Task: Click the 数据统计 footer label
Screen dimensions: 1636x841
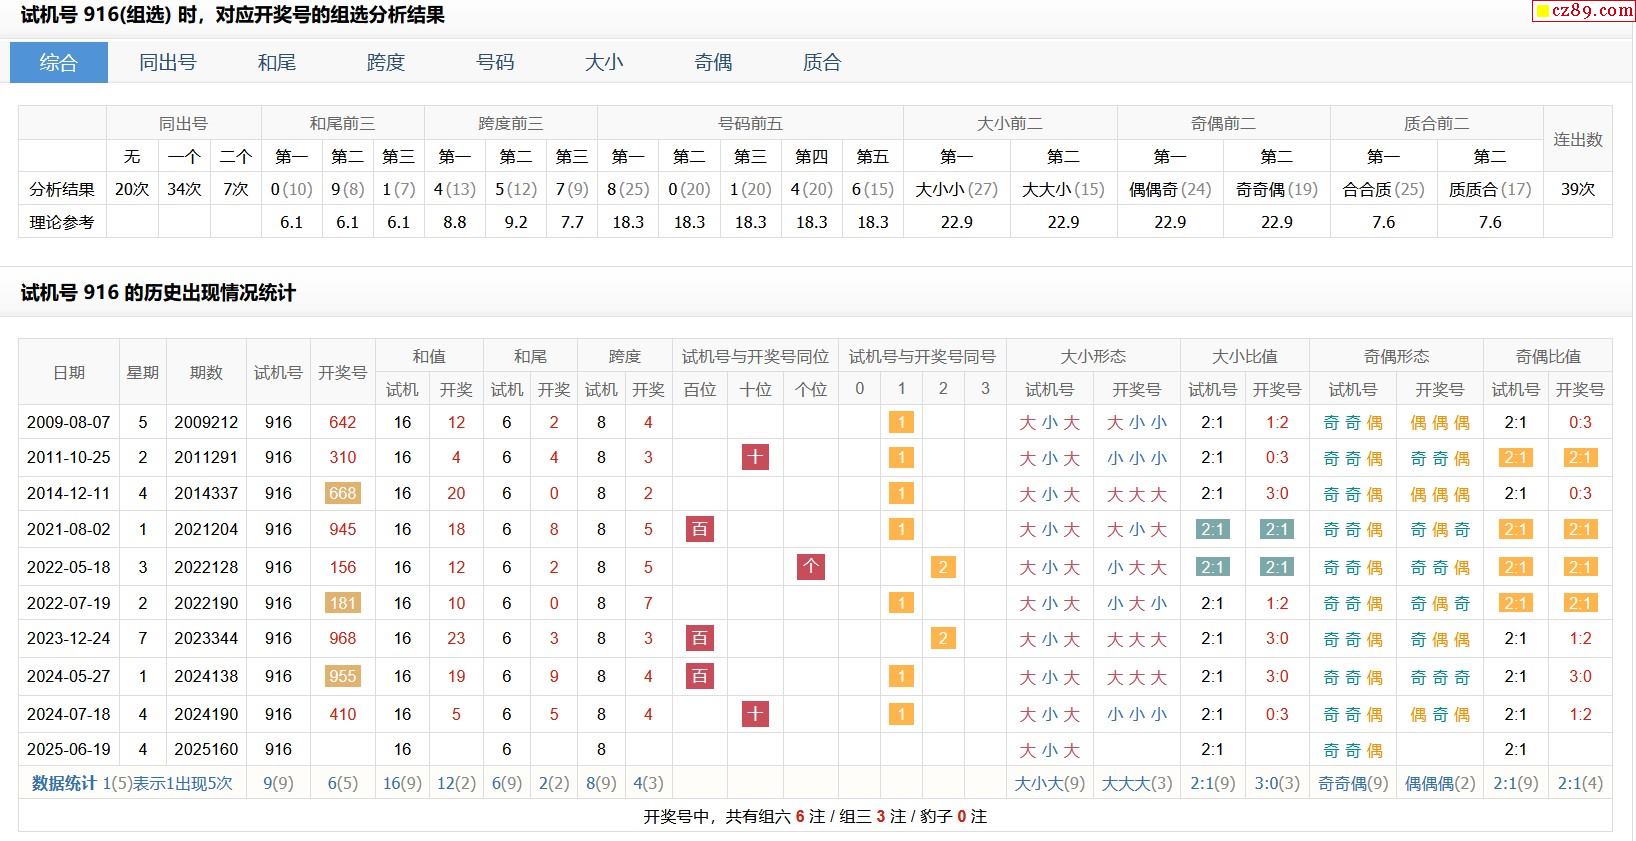Action: [x=64, y=783]
